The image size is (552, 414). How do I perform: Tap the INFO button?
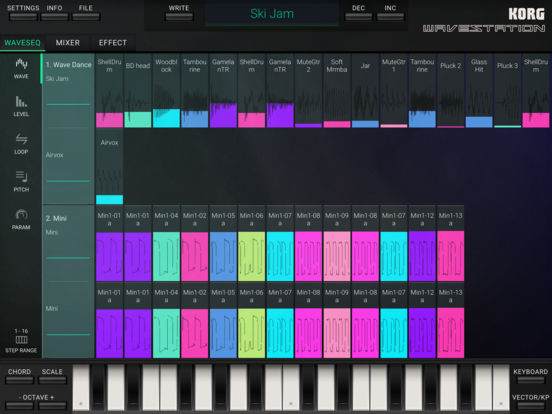(55, 12)
